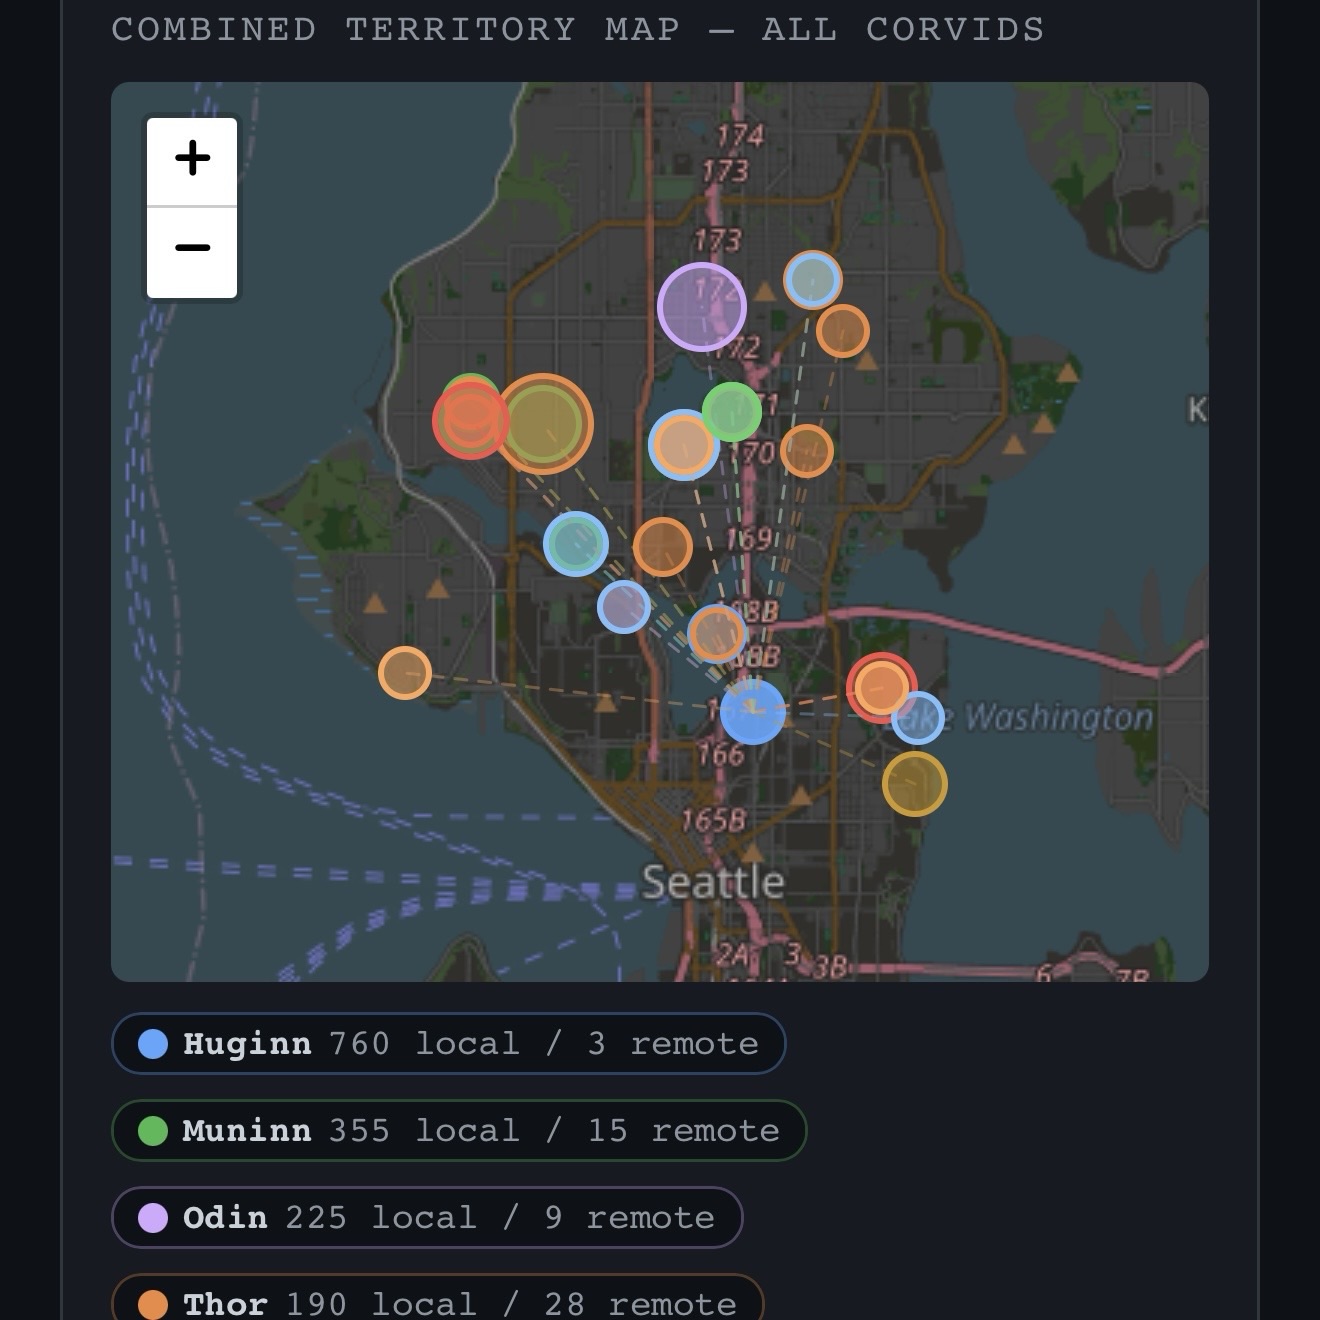This screenshot has width=1320, height=1320.
Task: Click the large purple circle marker
Action: pos(702,307)
